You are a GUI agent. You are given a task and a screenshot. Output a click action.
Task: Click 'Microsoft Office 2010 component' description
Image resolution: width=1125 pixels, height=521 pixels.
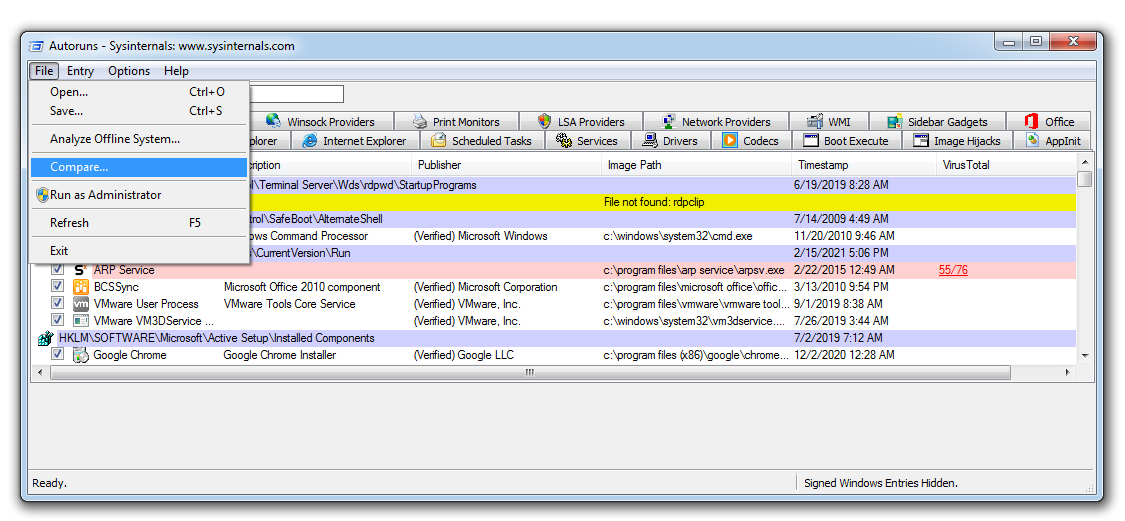click(x=302, y=287)
